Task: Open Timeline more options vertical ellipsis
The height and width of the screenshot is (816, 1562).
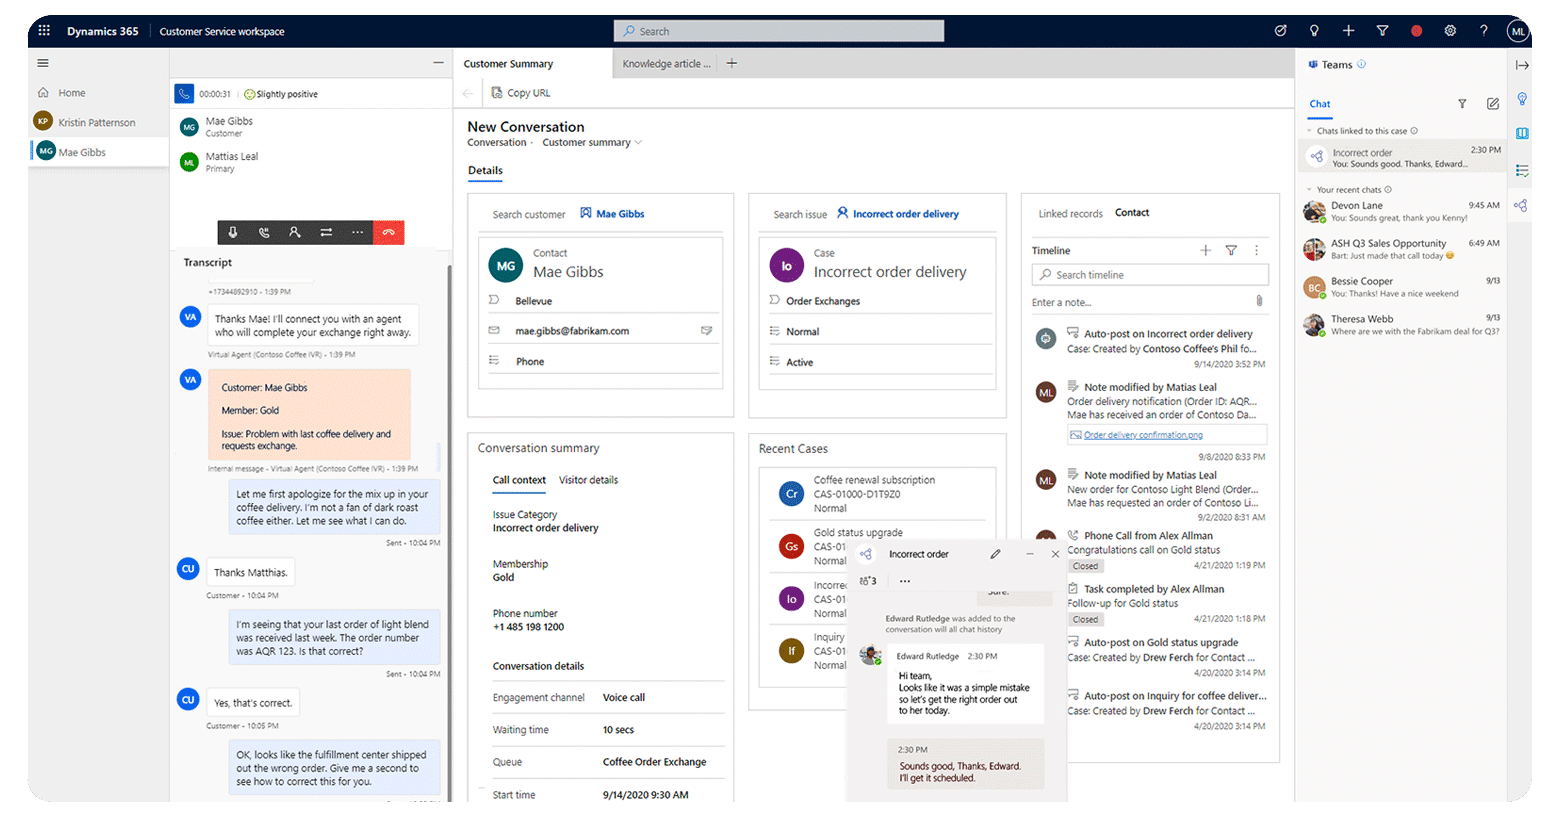Action: [x=1257, y=250]
